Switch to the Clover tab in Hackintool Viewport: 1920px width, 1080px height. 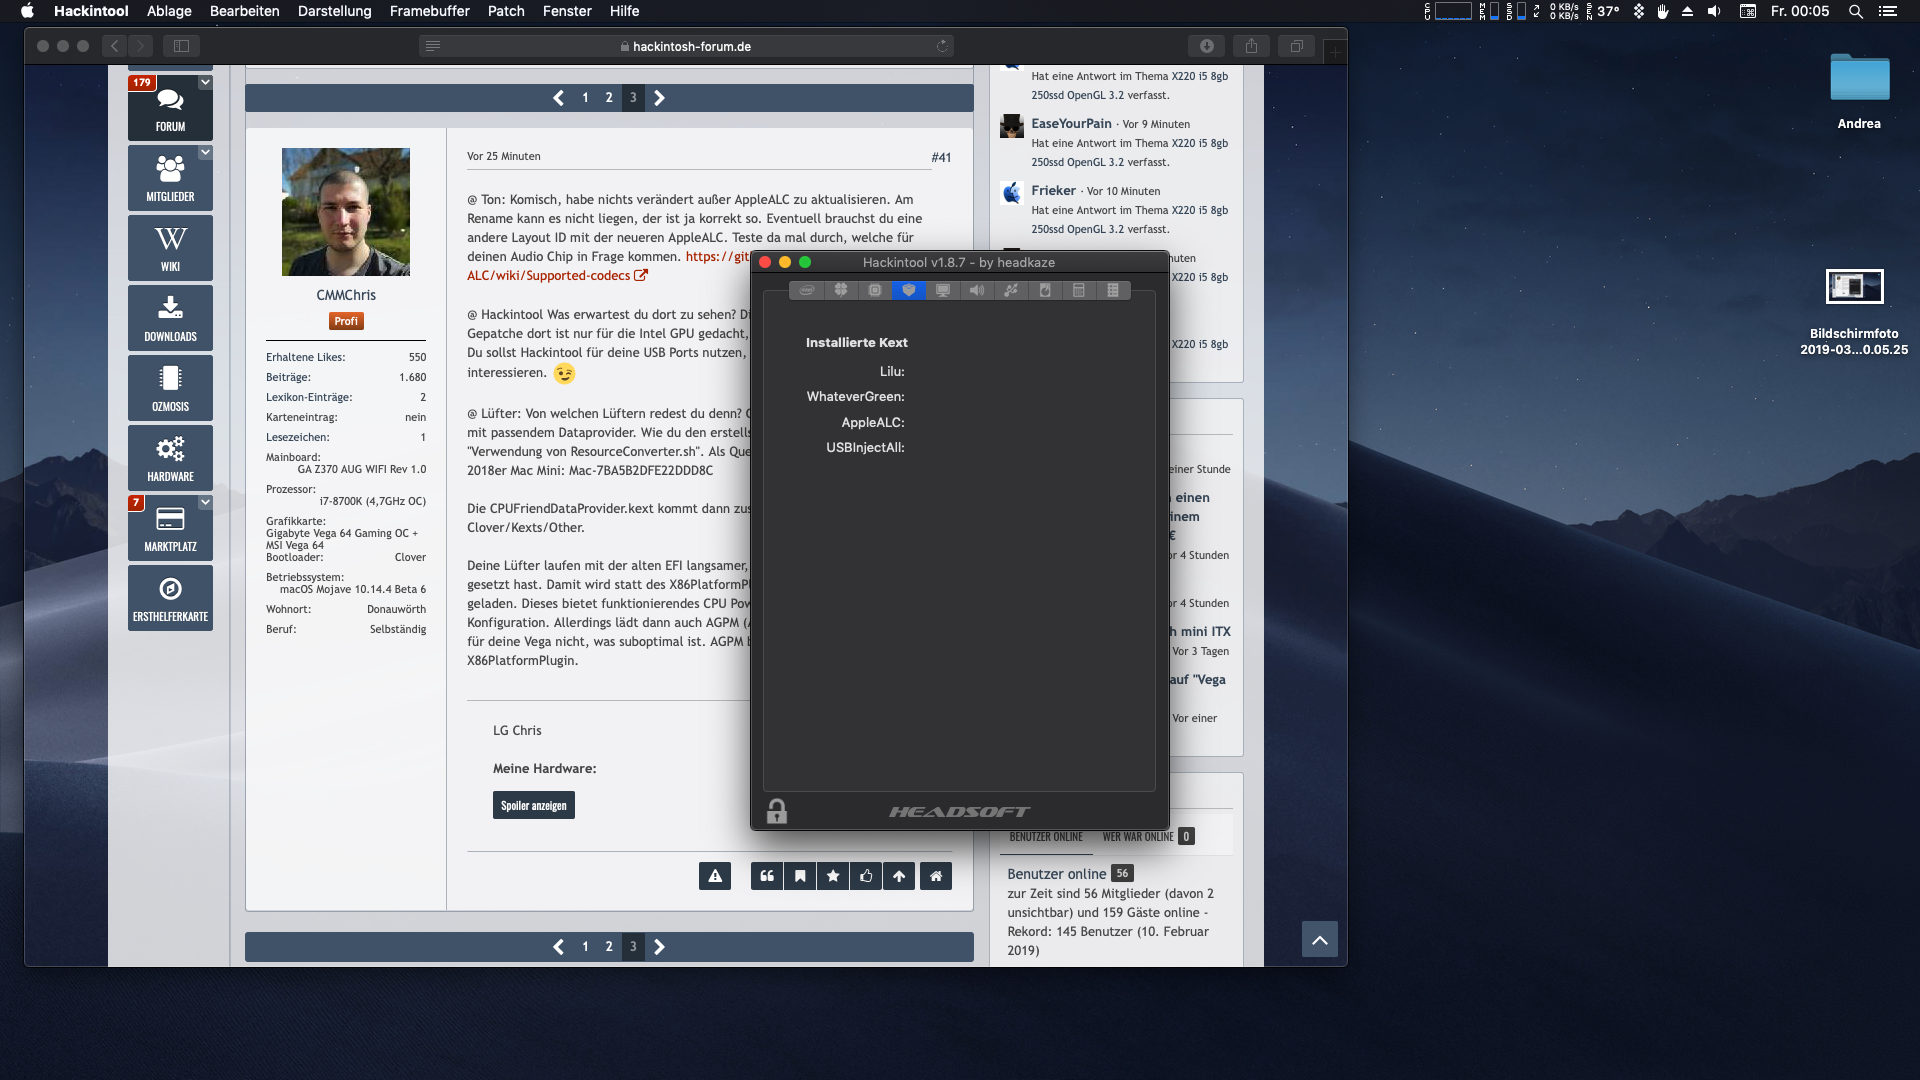[x=841, y=290]
